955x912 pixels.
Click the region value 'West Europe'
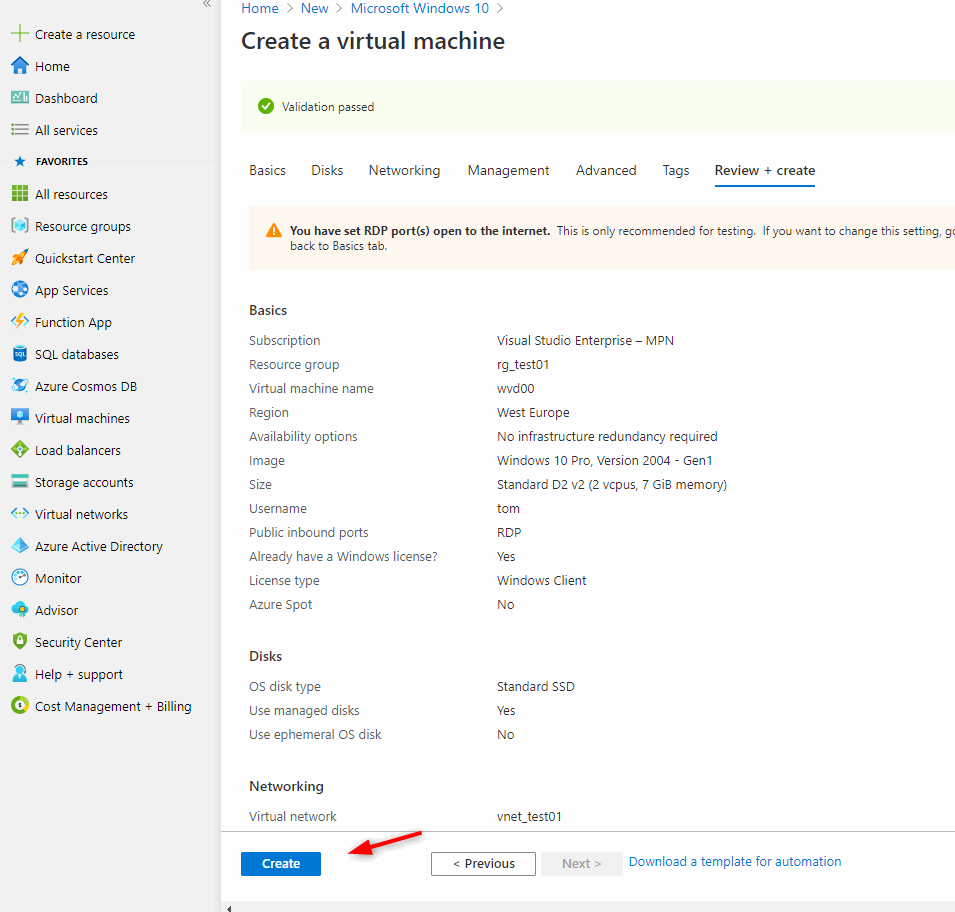[533, 412]
